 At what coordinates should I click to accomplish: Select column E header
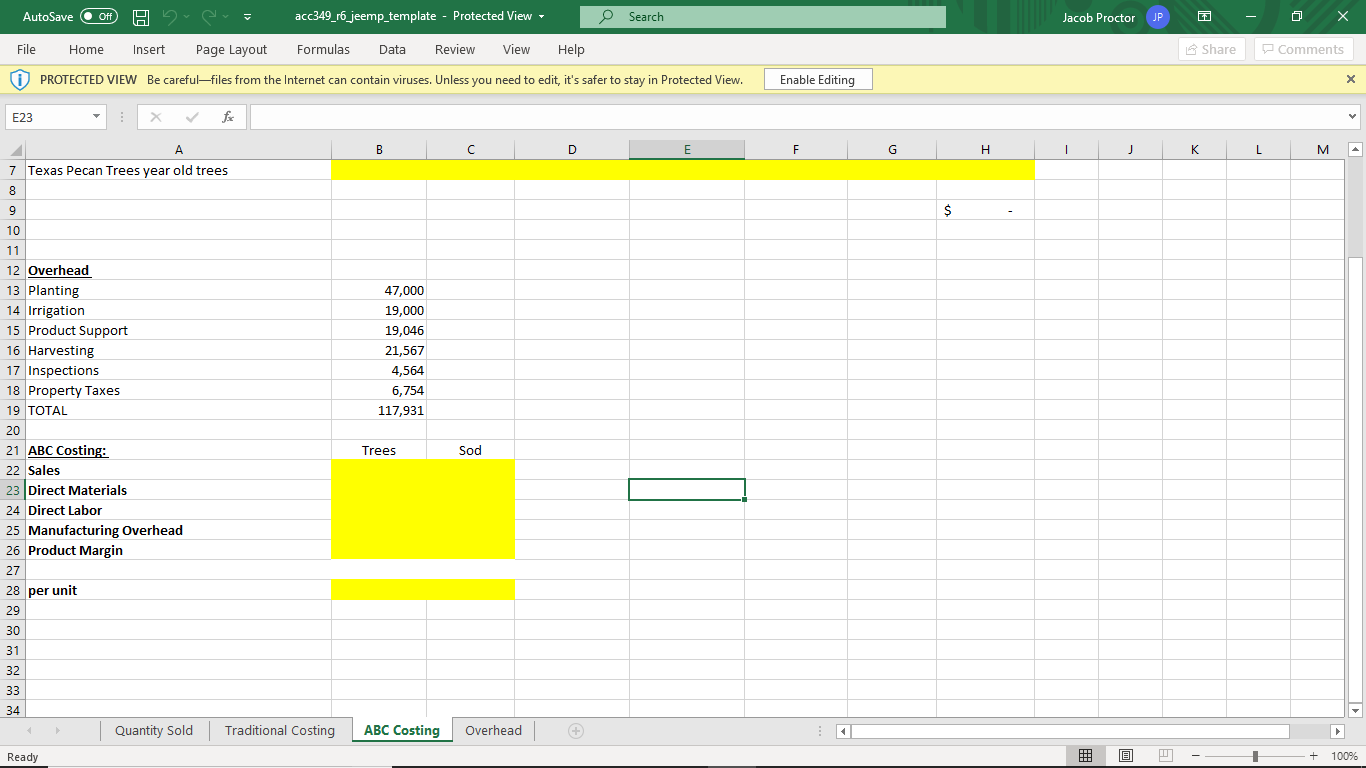click(x=687, y=149)
